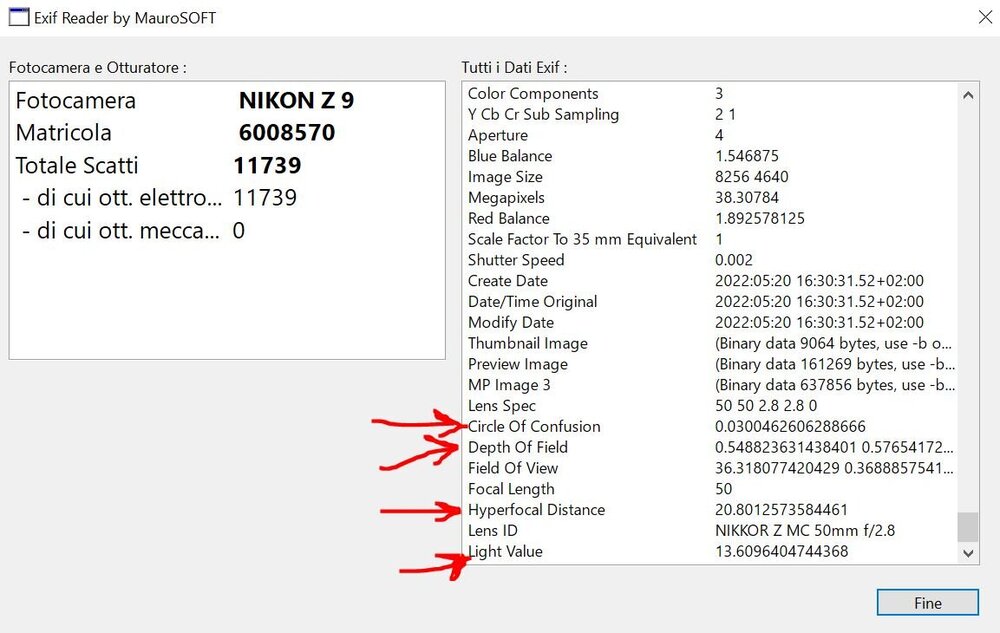Close the Exif Reader window

pos(985,17)
